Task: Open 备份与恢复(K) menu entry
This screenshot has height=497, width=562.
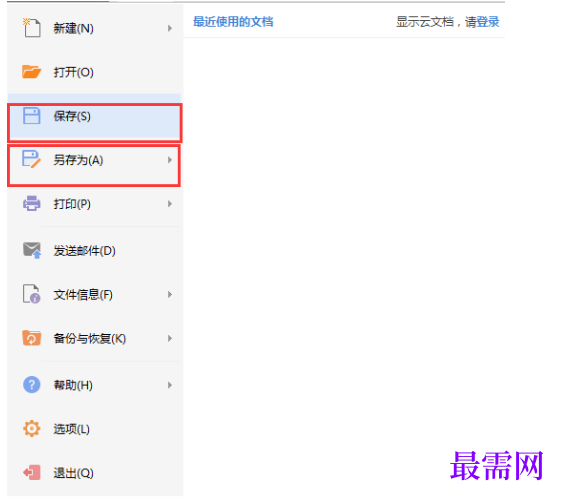Action: point(95,338)
